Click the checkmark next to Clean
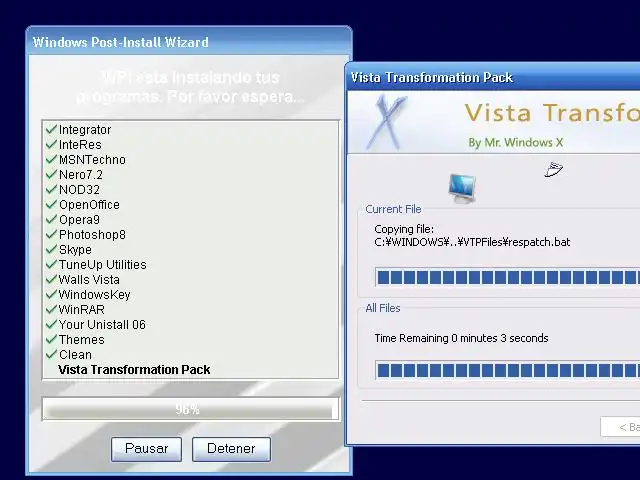The width and height of the screenshot is (640, 480). [51, 354]
